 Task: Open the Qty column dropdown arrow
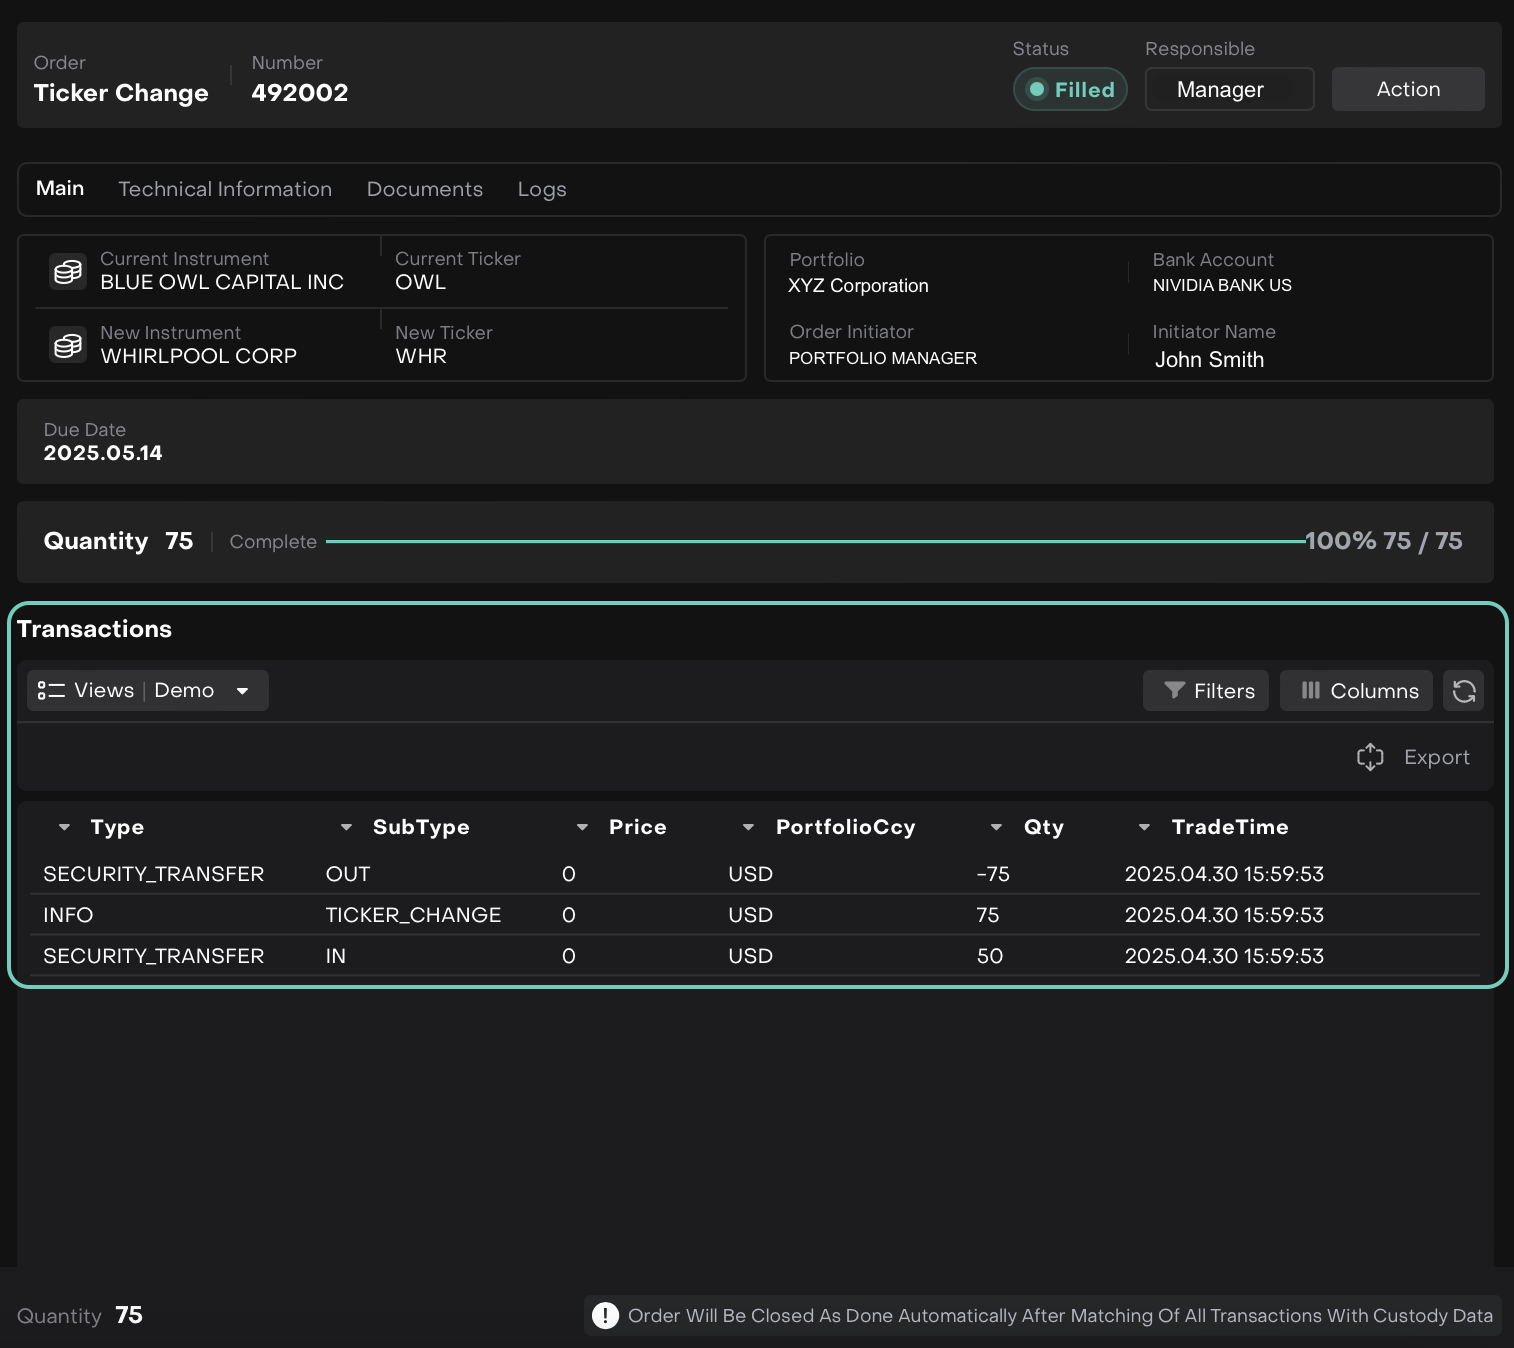pyautogui.click(x=996, y=827)
